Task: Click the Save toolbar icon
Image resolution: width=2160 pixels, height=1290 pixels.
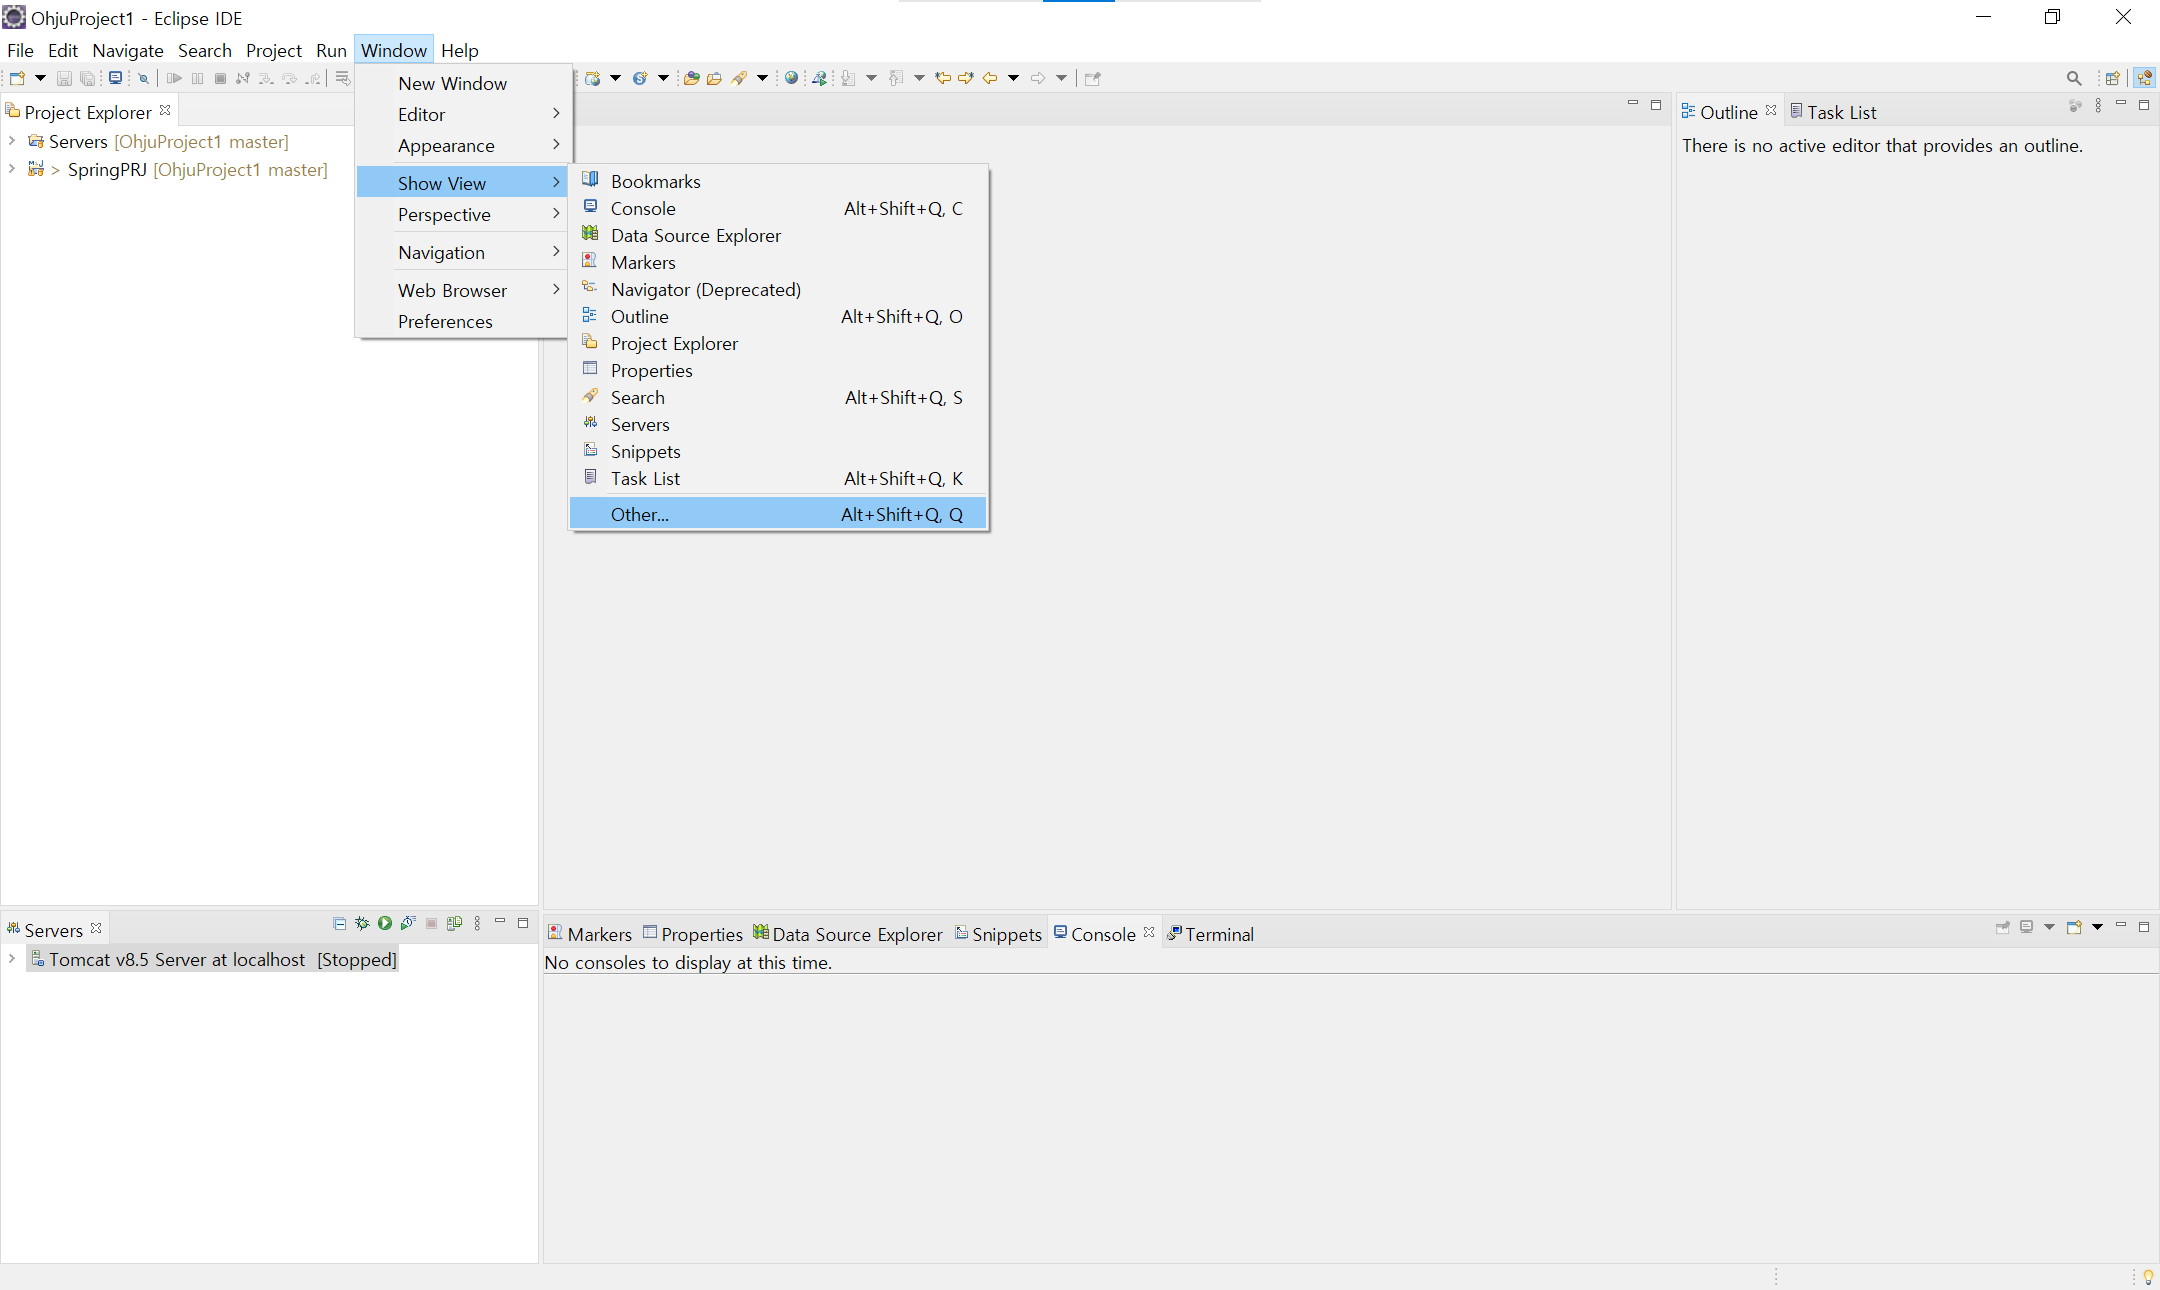Action: pyautogui.click(x=64, y=78)
